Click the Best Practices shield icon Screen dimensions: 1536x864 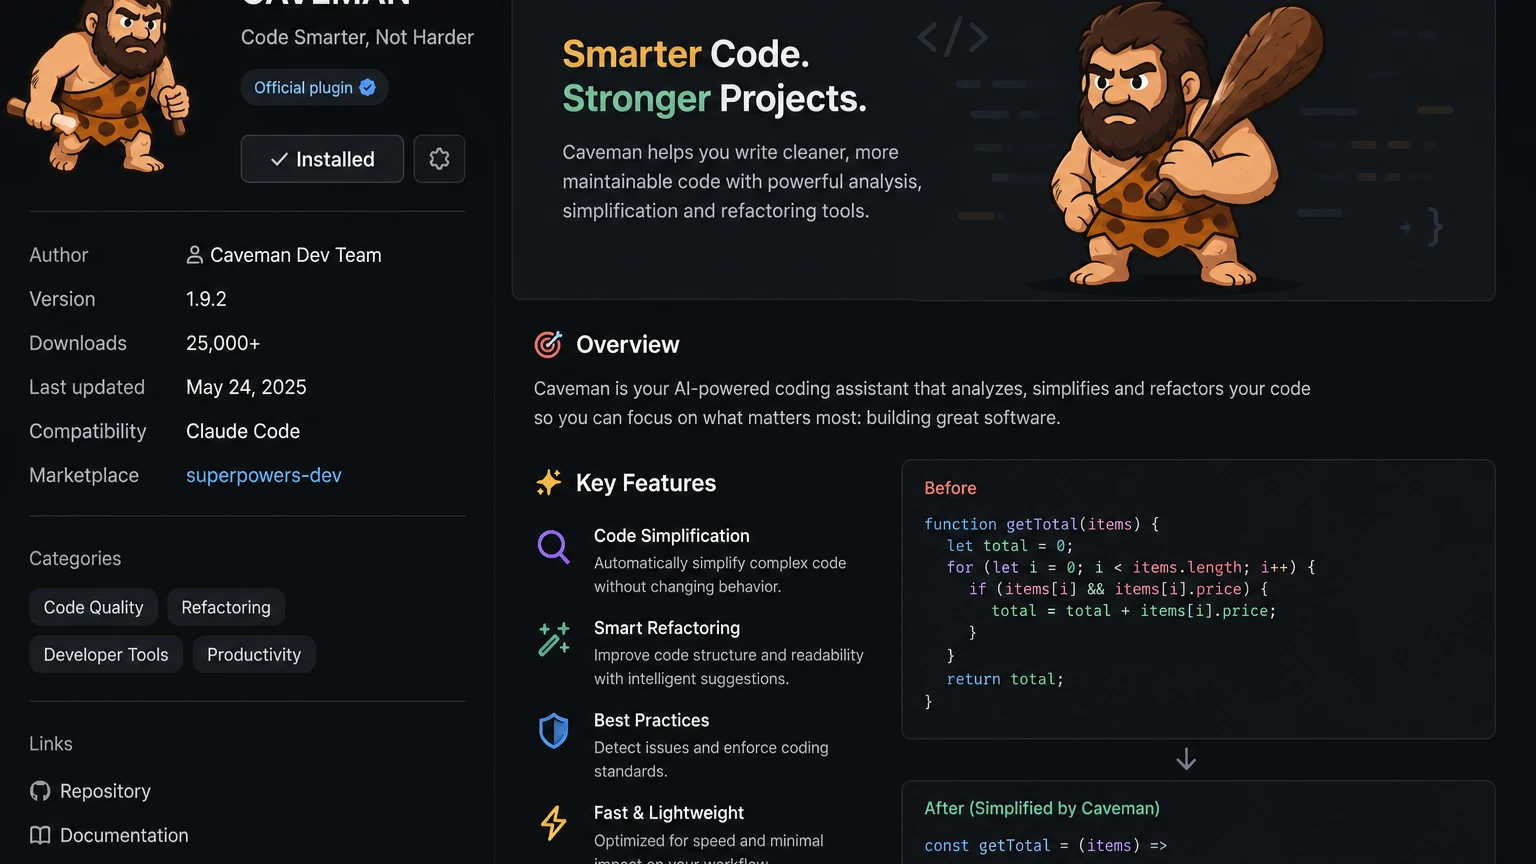pos(553,731)
